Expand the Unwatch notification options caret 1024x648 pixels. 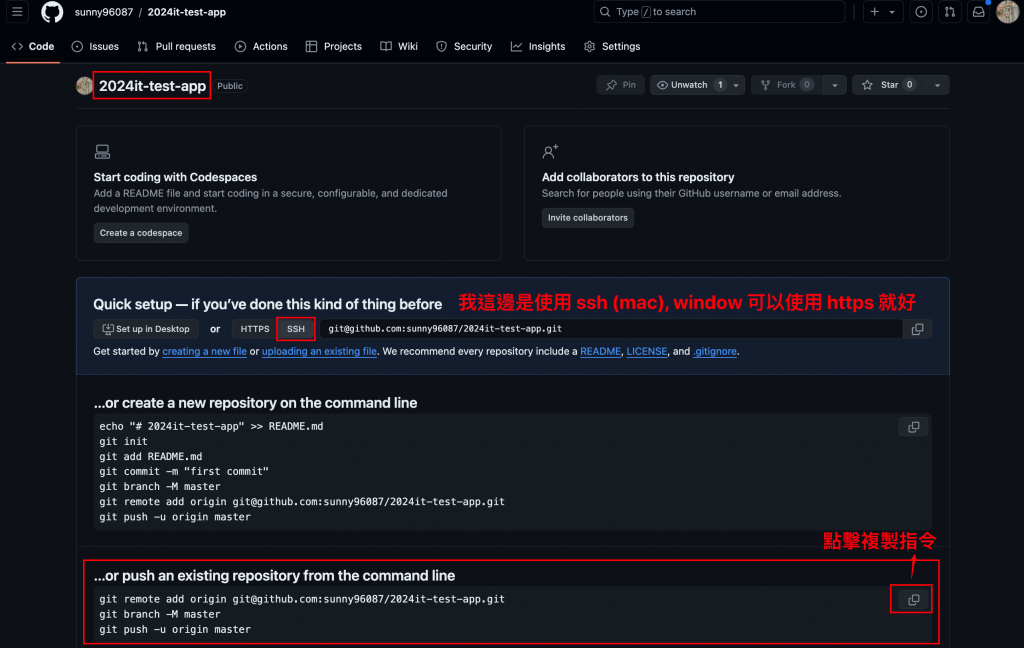click(x=736, y=85)
